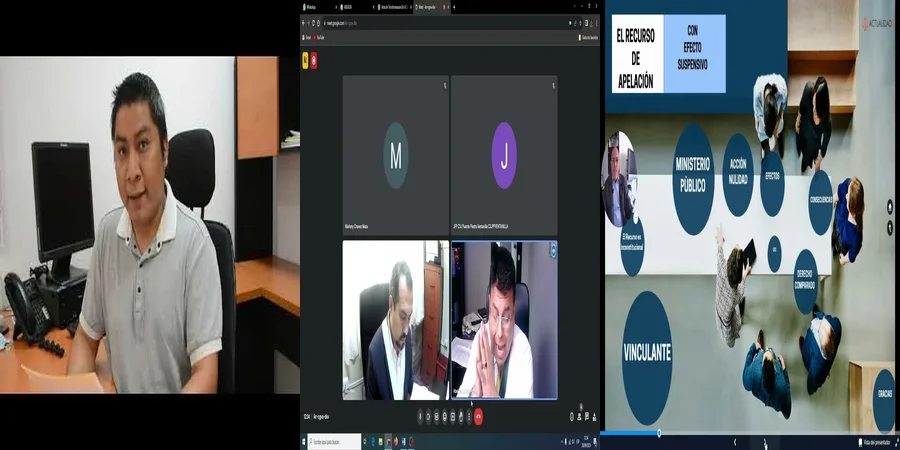The height and width of the screenshot is (450, 900).
Task: Open DERECHO COMPARADO topic circle
Action: [805, 281]
